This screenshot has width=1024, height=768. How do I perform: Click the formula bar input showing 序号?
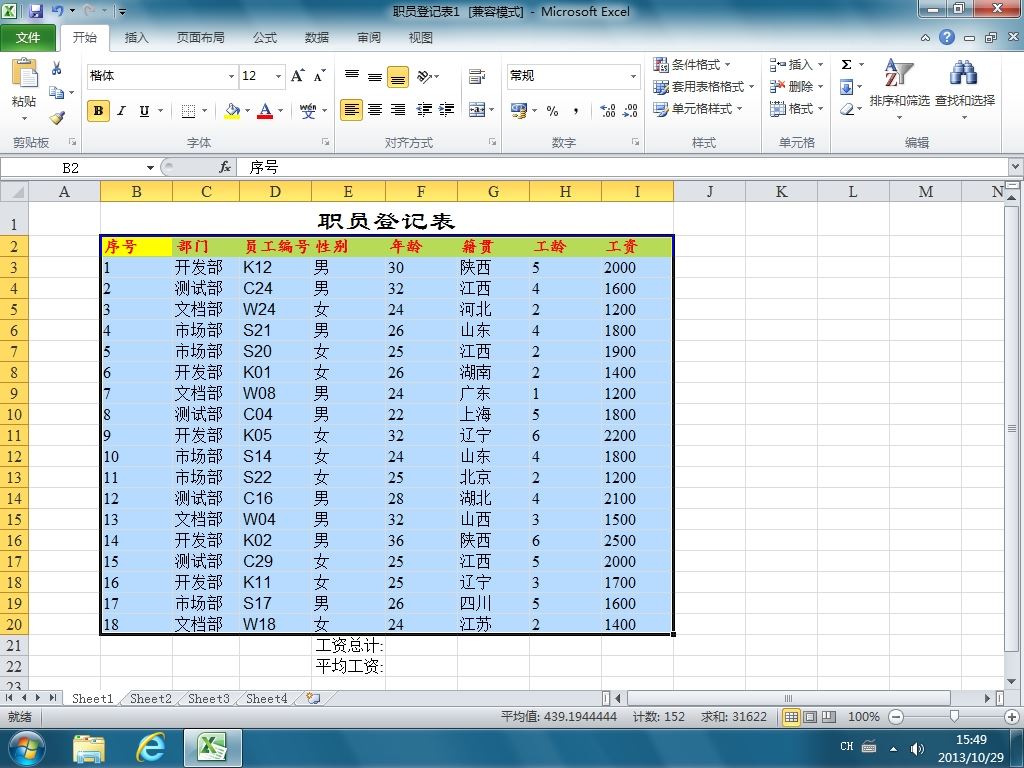pyautogui.click(x=623, y=168)
